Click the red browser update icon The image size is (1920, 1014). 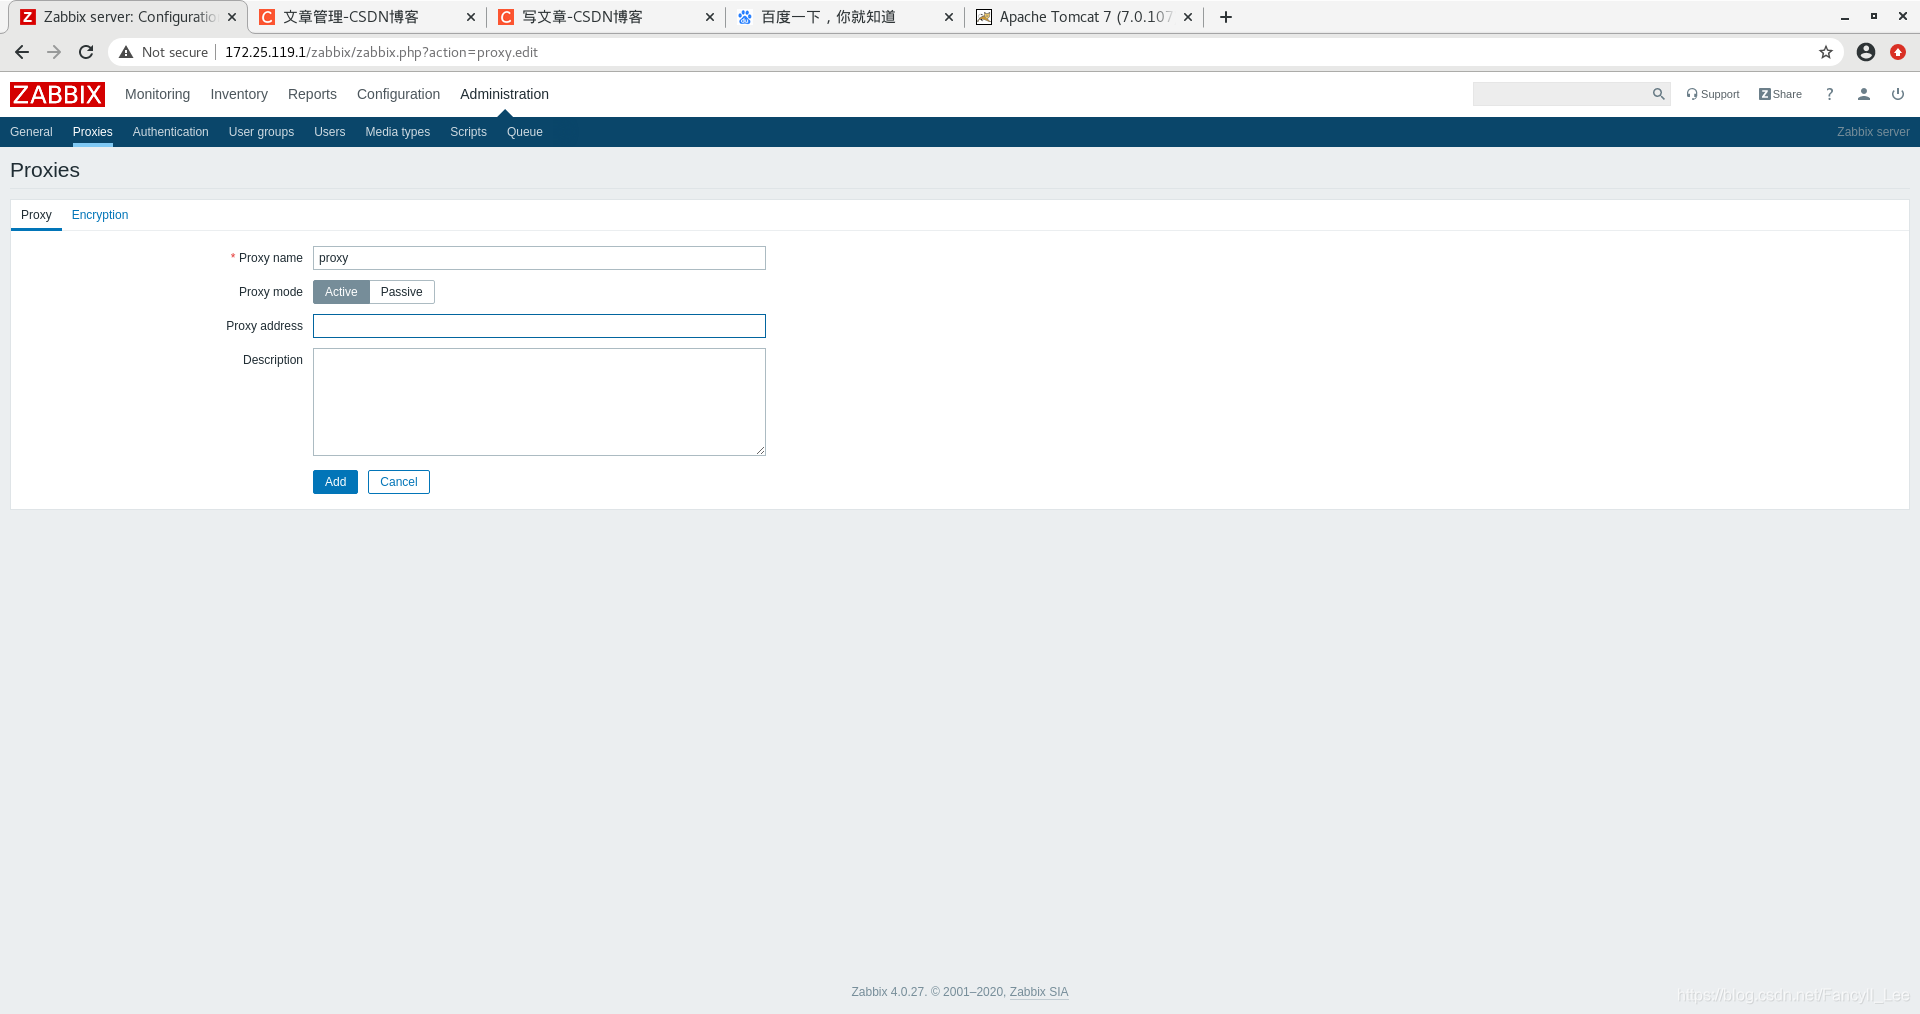pyautogui.click(x=1897, y=52)
